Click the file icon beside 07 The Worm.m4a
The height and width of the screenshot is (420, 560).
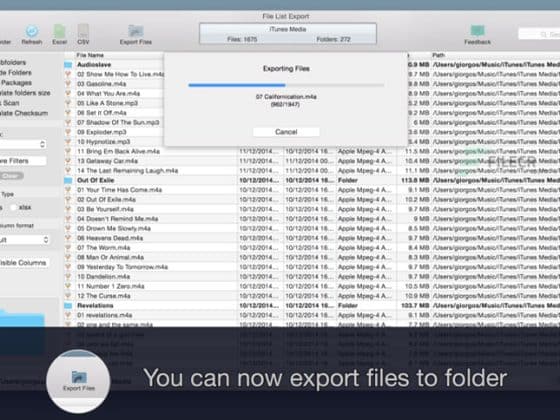pos(68,248)
